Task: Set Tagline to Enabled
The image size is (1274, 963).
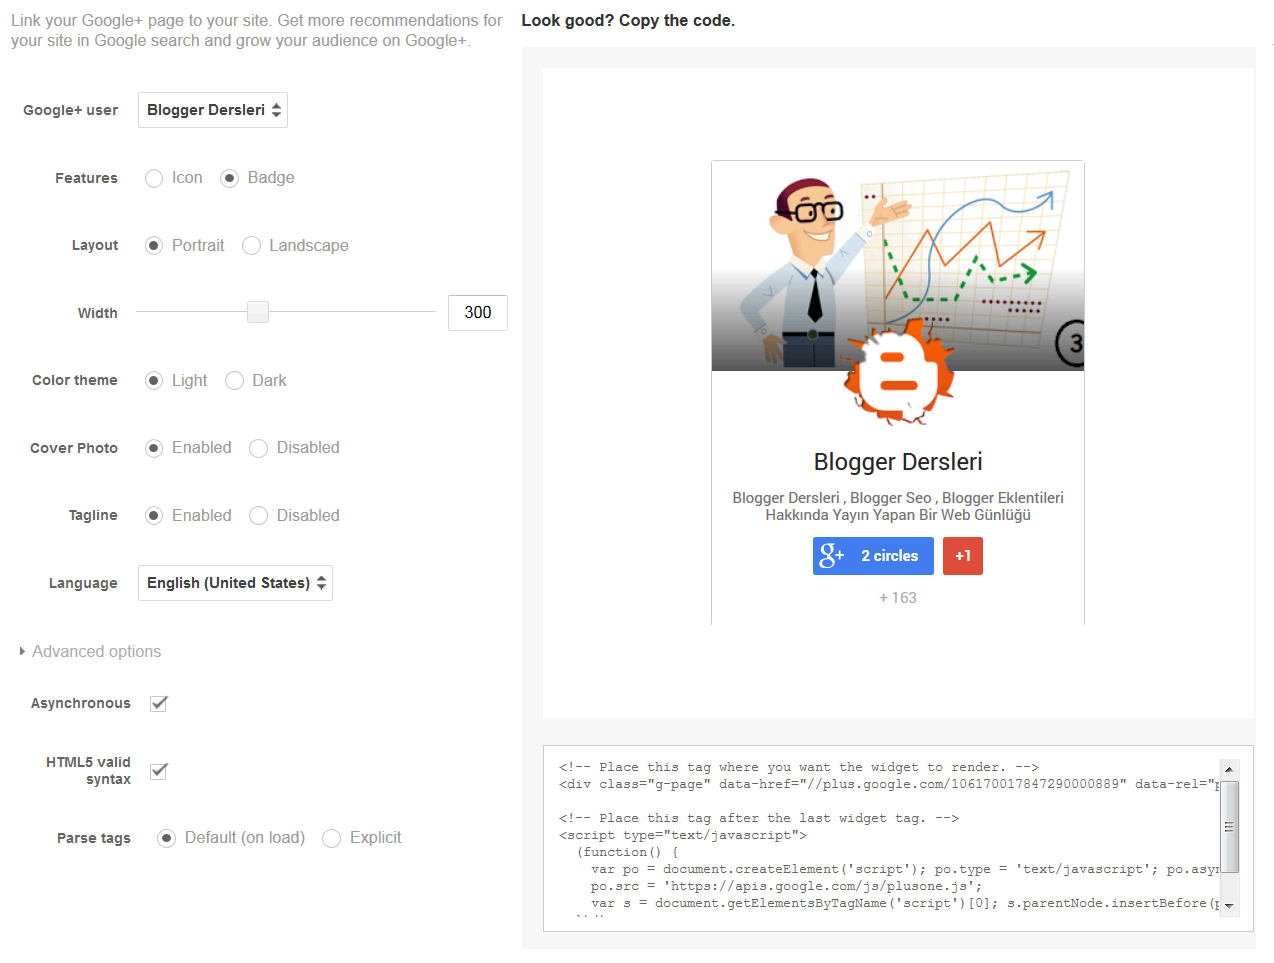Action: 154,516
